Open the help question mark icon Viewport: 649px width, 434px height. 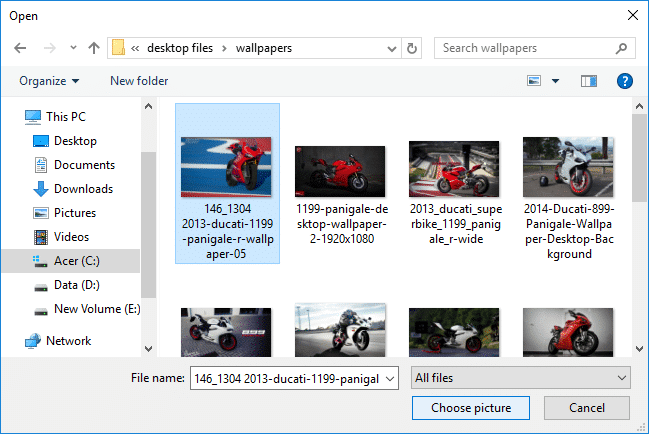625,81
